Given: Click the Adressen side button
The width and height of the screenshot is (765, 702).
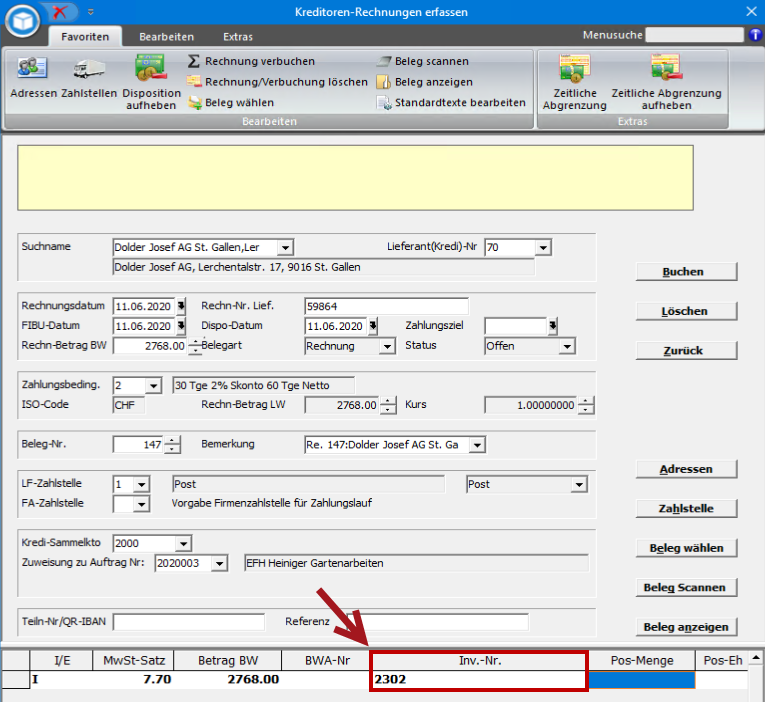Looking at the screenshot, I should point(686,469).
